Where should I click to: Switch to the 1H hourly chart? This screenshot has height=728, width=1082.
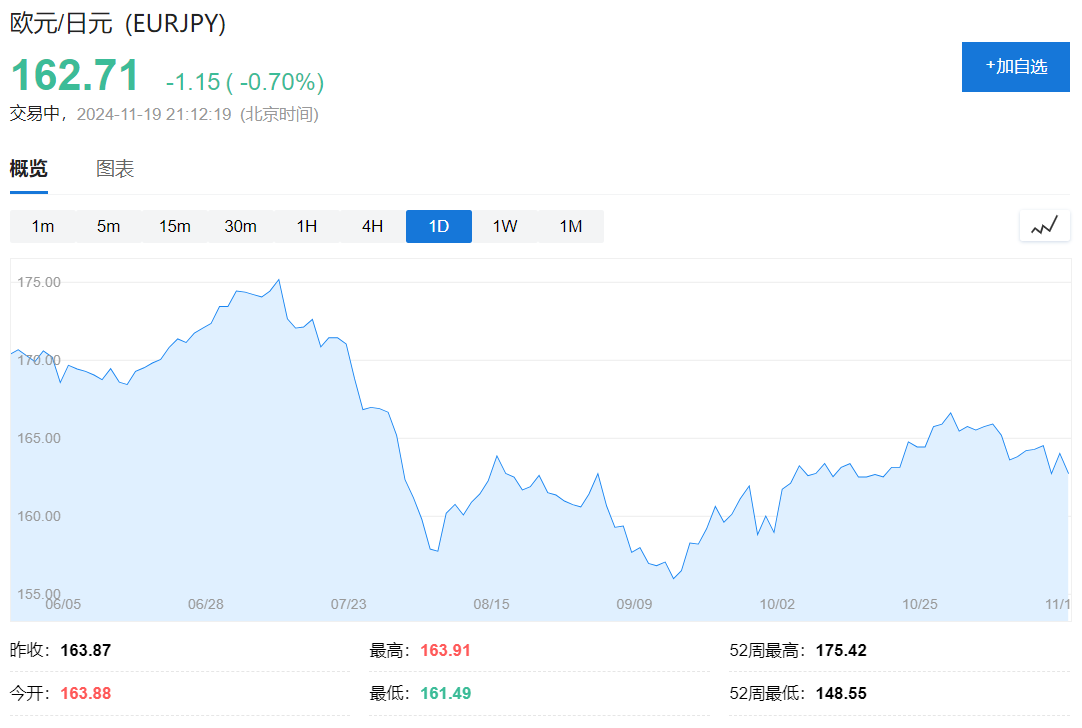tap(306, 226)
